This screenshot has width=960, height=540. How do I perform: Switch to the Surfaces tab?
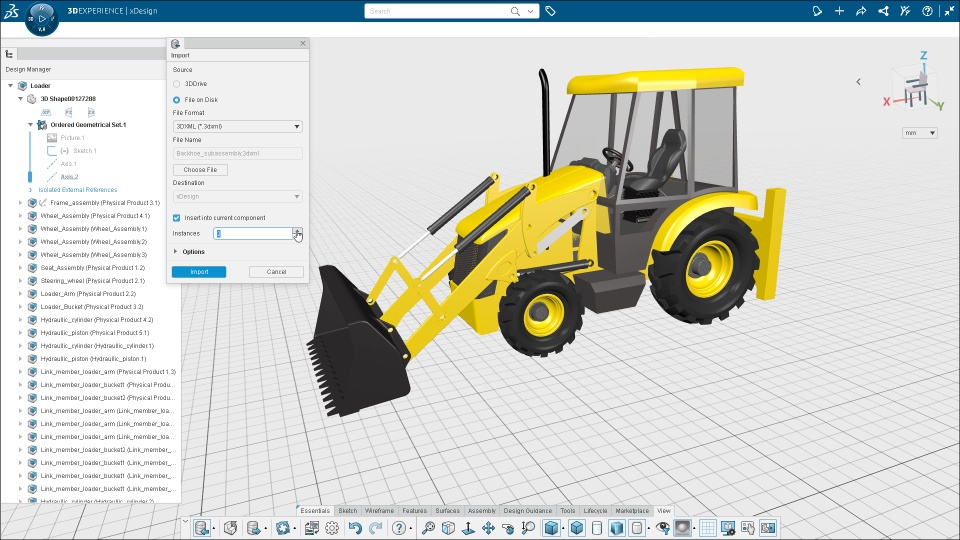pos(448,511)
